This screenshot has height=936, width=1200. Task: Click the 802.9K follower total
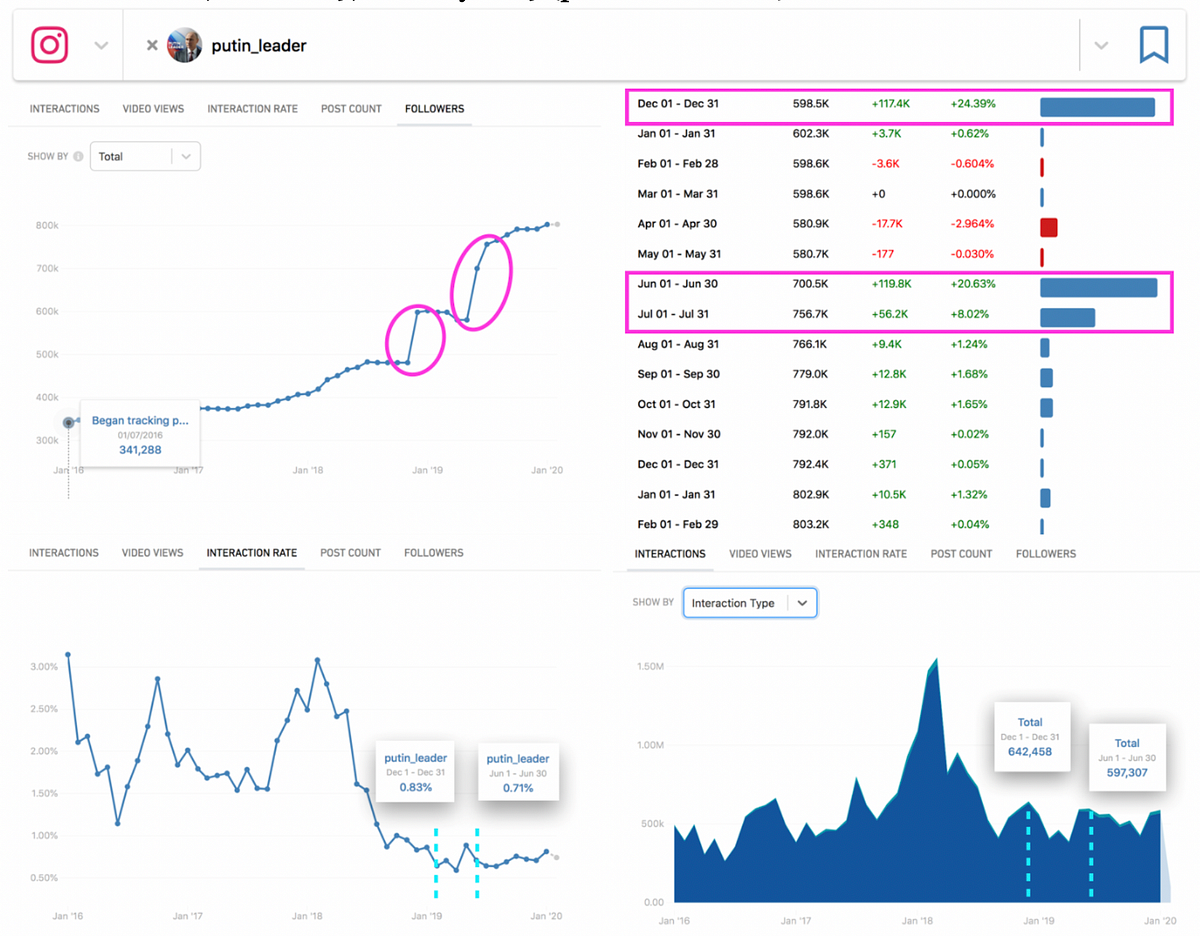pyautogui.click(x=810, y=494)
